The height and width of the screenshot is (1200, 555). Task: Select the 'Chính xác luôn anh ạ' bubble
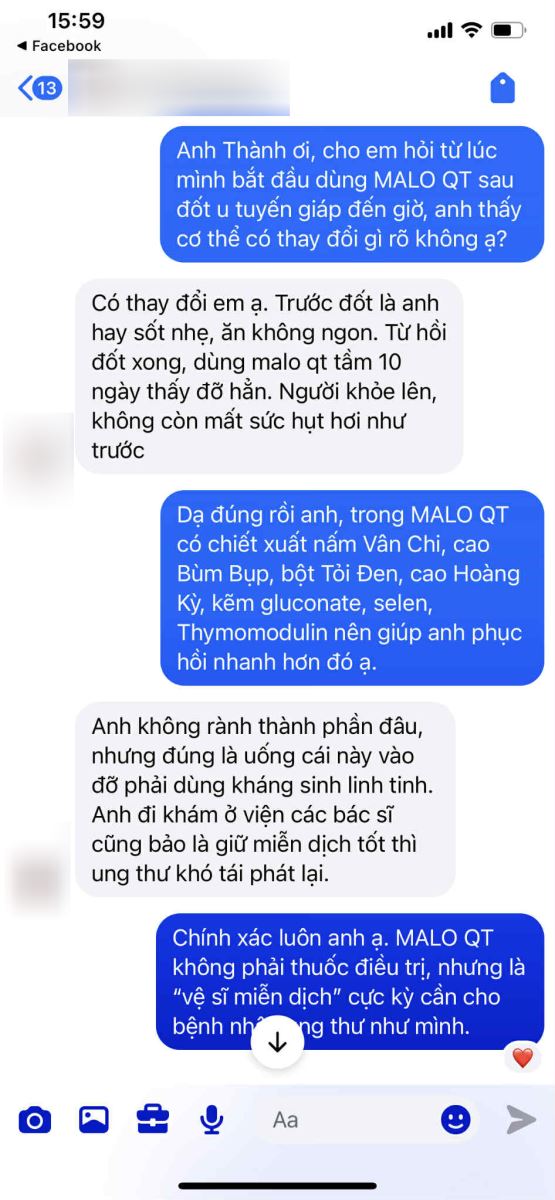pyautogui.click(x=351, y=980)
